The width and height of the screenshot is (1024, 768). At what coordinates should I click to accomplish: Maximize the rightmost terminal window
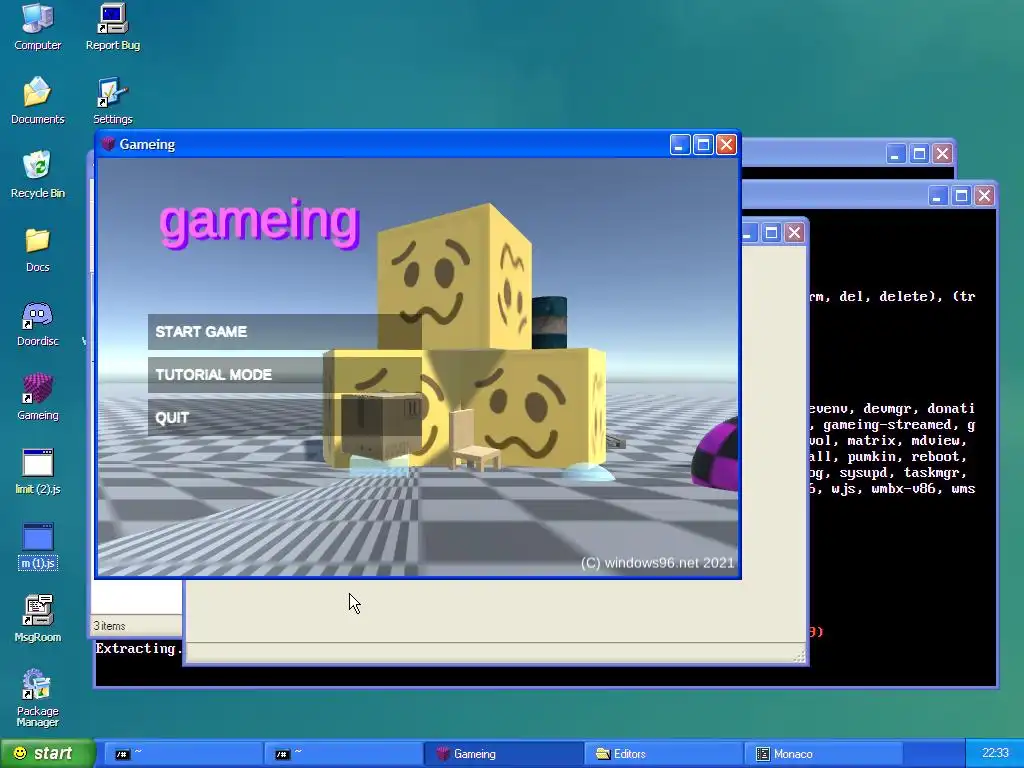[x=961, y=195]
